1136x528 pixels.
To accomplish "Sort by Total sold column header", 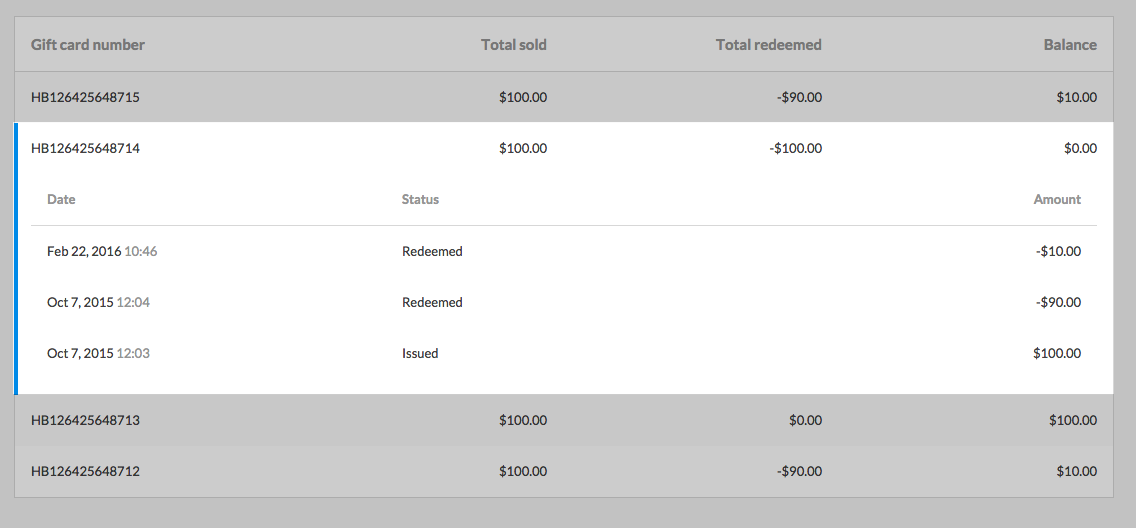I will [513, 45].
